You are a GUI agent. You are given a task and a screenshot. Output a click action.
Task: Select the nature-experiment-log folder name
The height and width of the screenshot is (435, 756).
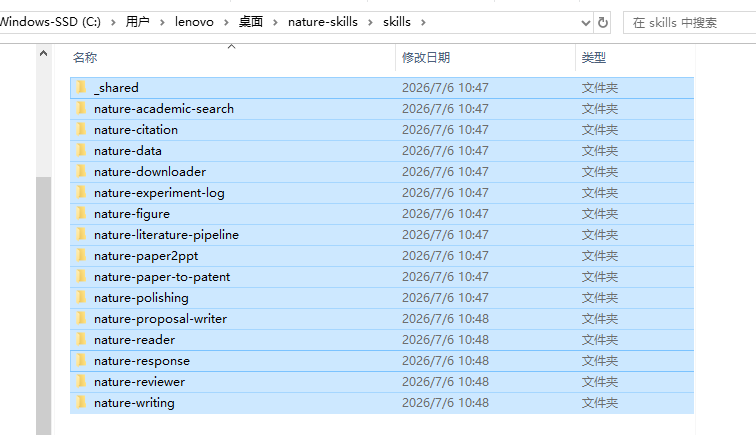tap(159, 193)
